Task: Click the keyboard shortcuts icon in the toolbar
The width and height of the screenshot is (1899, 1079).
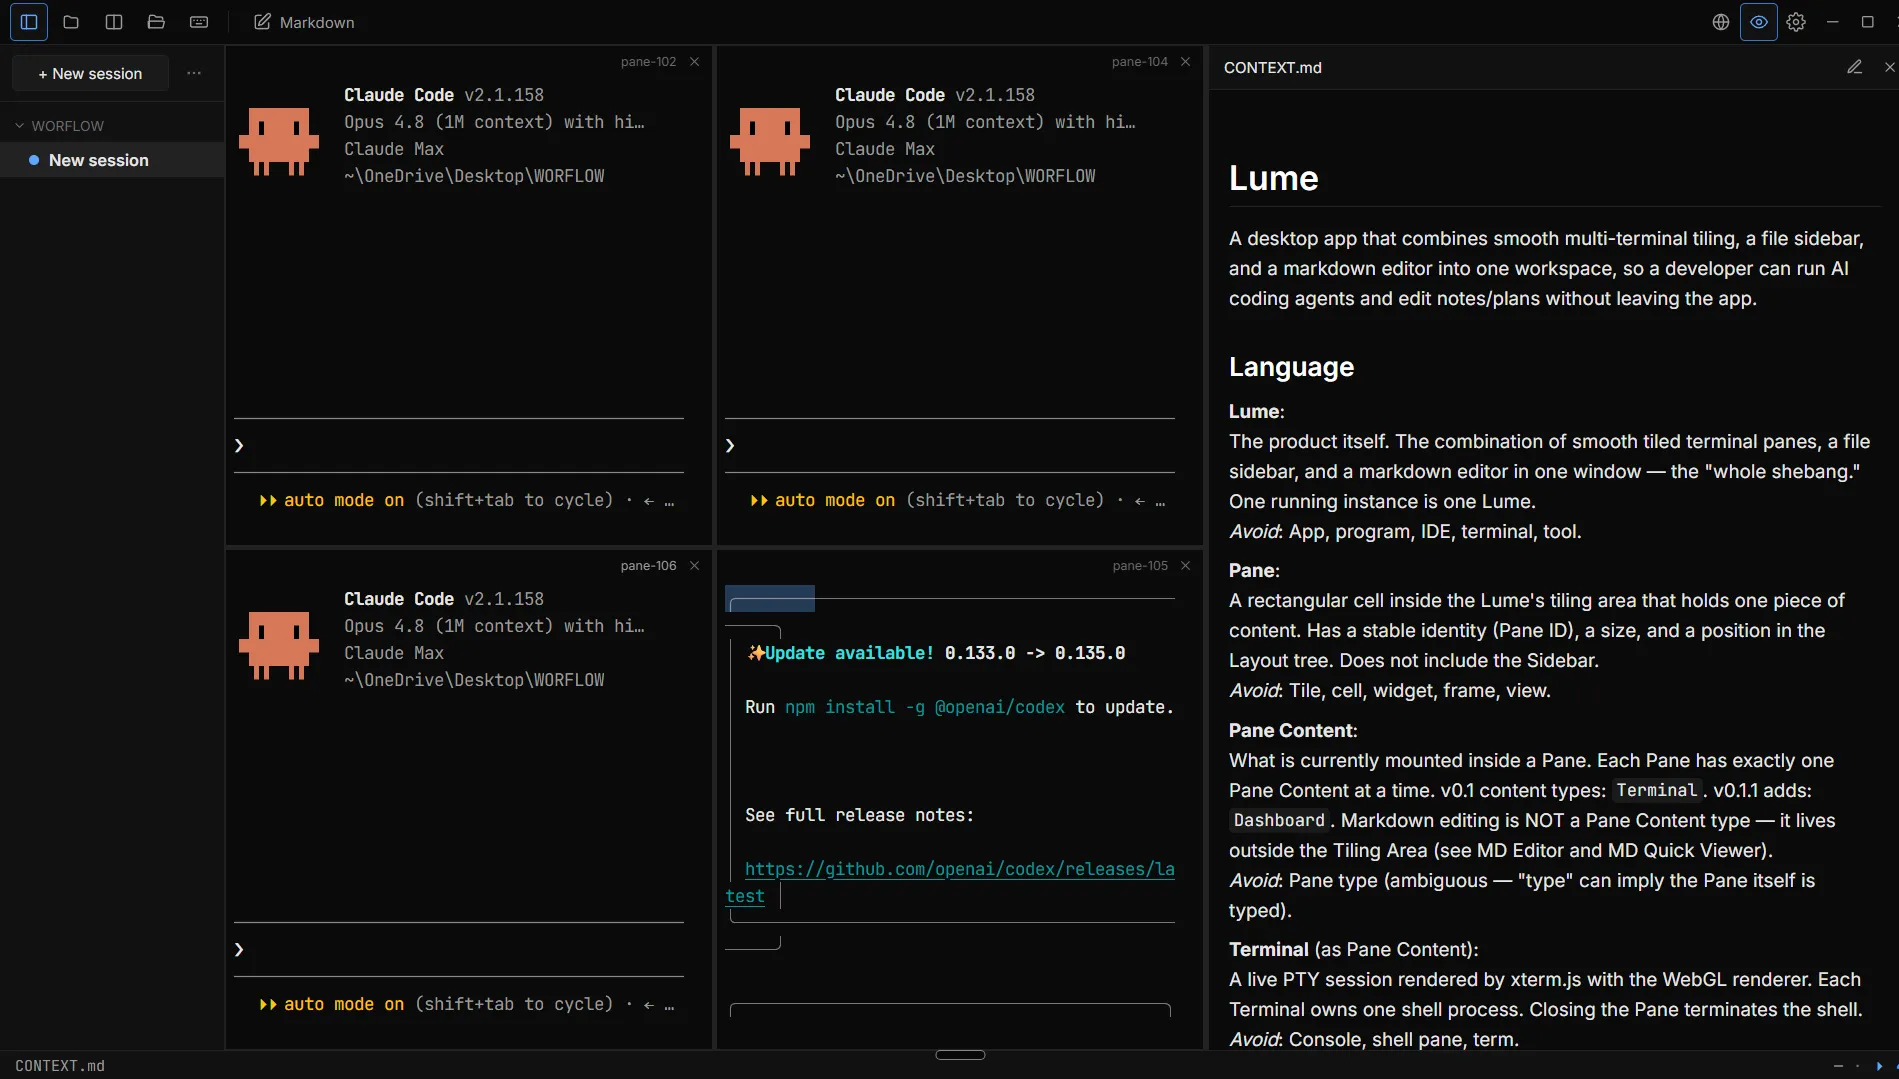Action: pyautogui.click(x=199, y=22)
